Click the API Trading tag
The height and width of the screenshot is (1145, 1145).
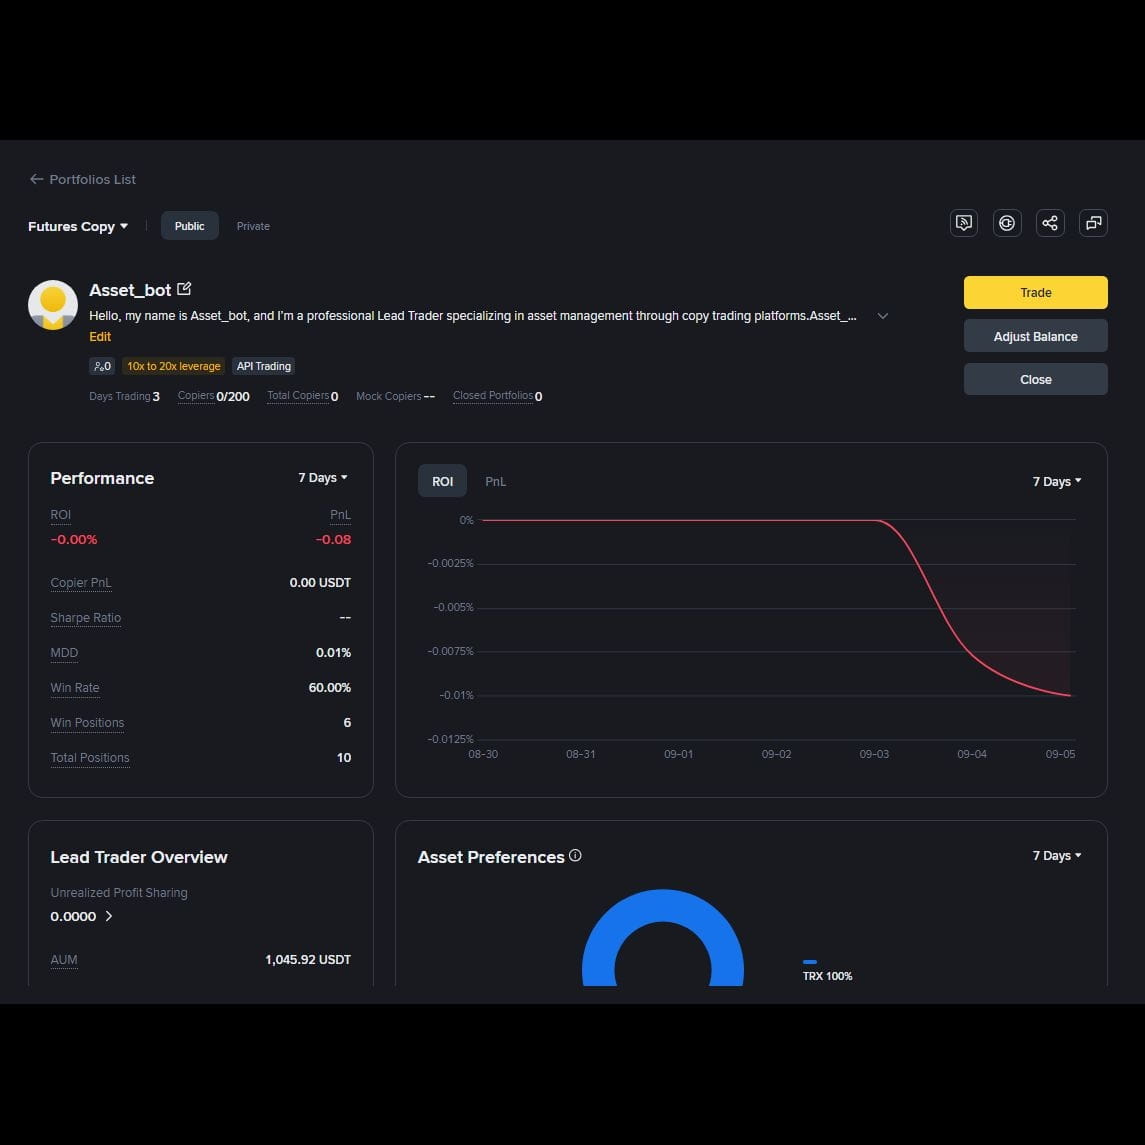pos(264,366)
